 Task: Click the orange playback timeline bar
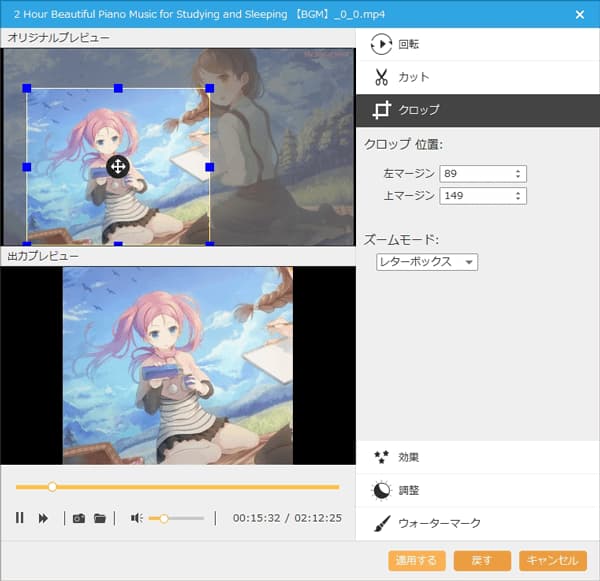pyautogui.click(x=178, y=487)
